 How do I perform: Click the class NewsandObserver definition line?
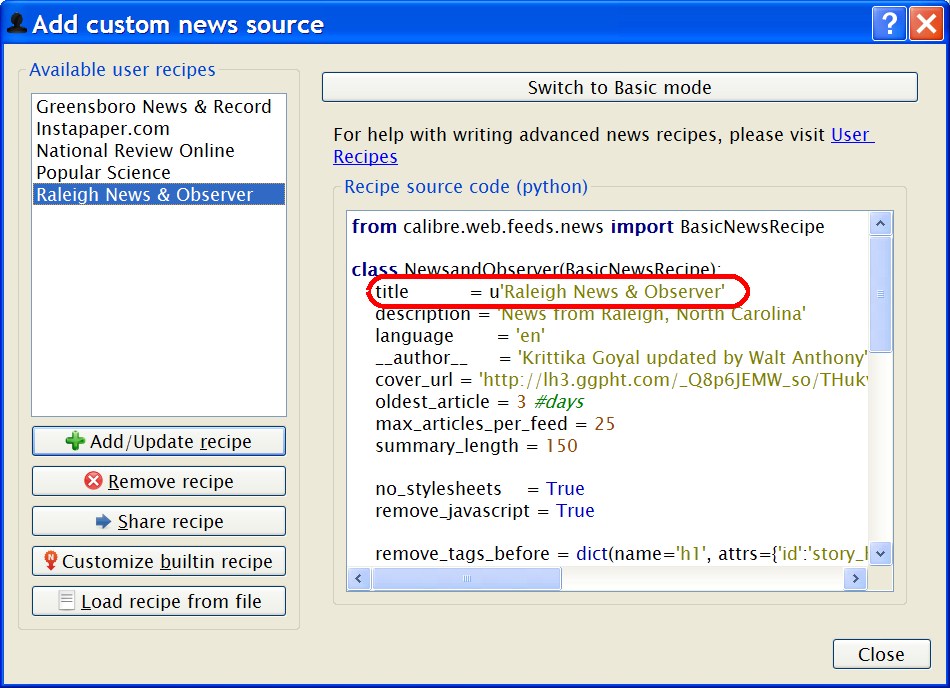pyautogui.click(x=536, y=269)
